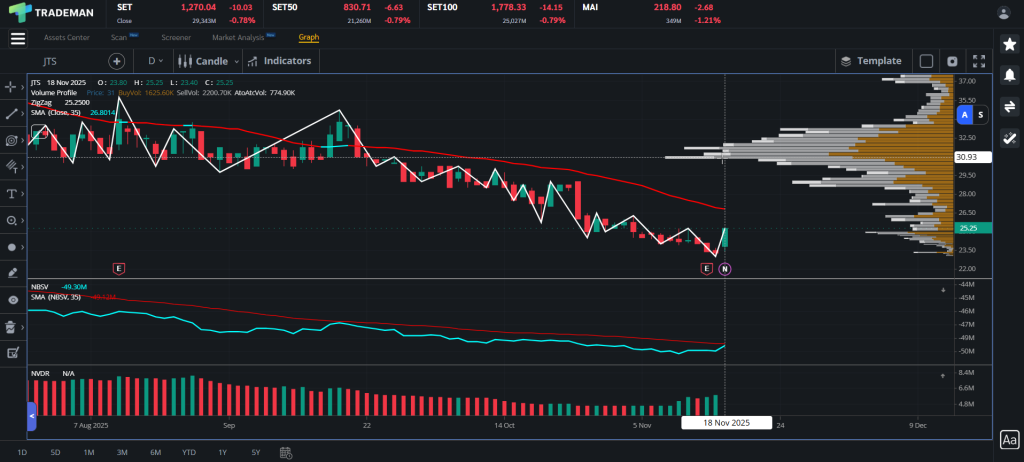Viewport: 1024px width, 462px height.
Task: Take a chart snapshot with camera icon
Action: pyautogui.click(x=952, y=61)
